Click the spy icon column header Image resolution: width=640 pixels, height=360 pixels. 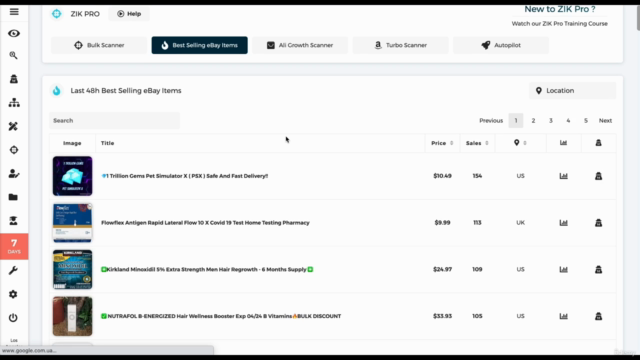[598, 143]
